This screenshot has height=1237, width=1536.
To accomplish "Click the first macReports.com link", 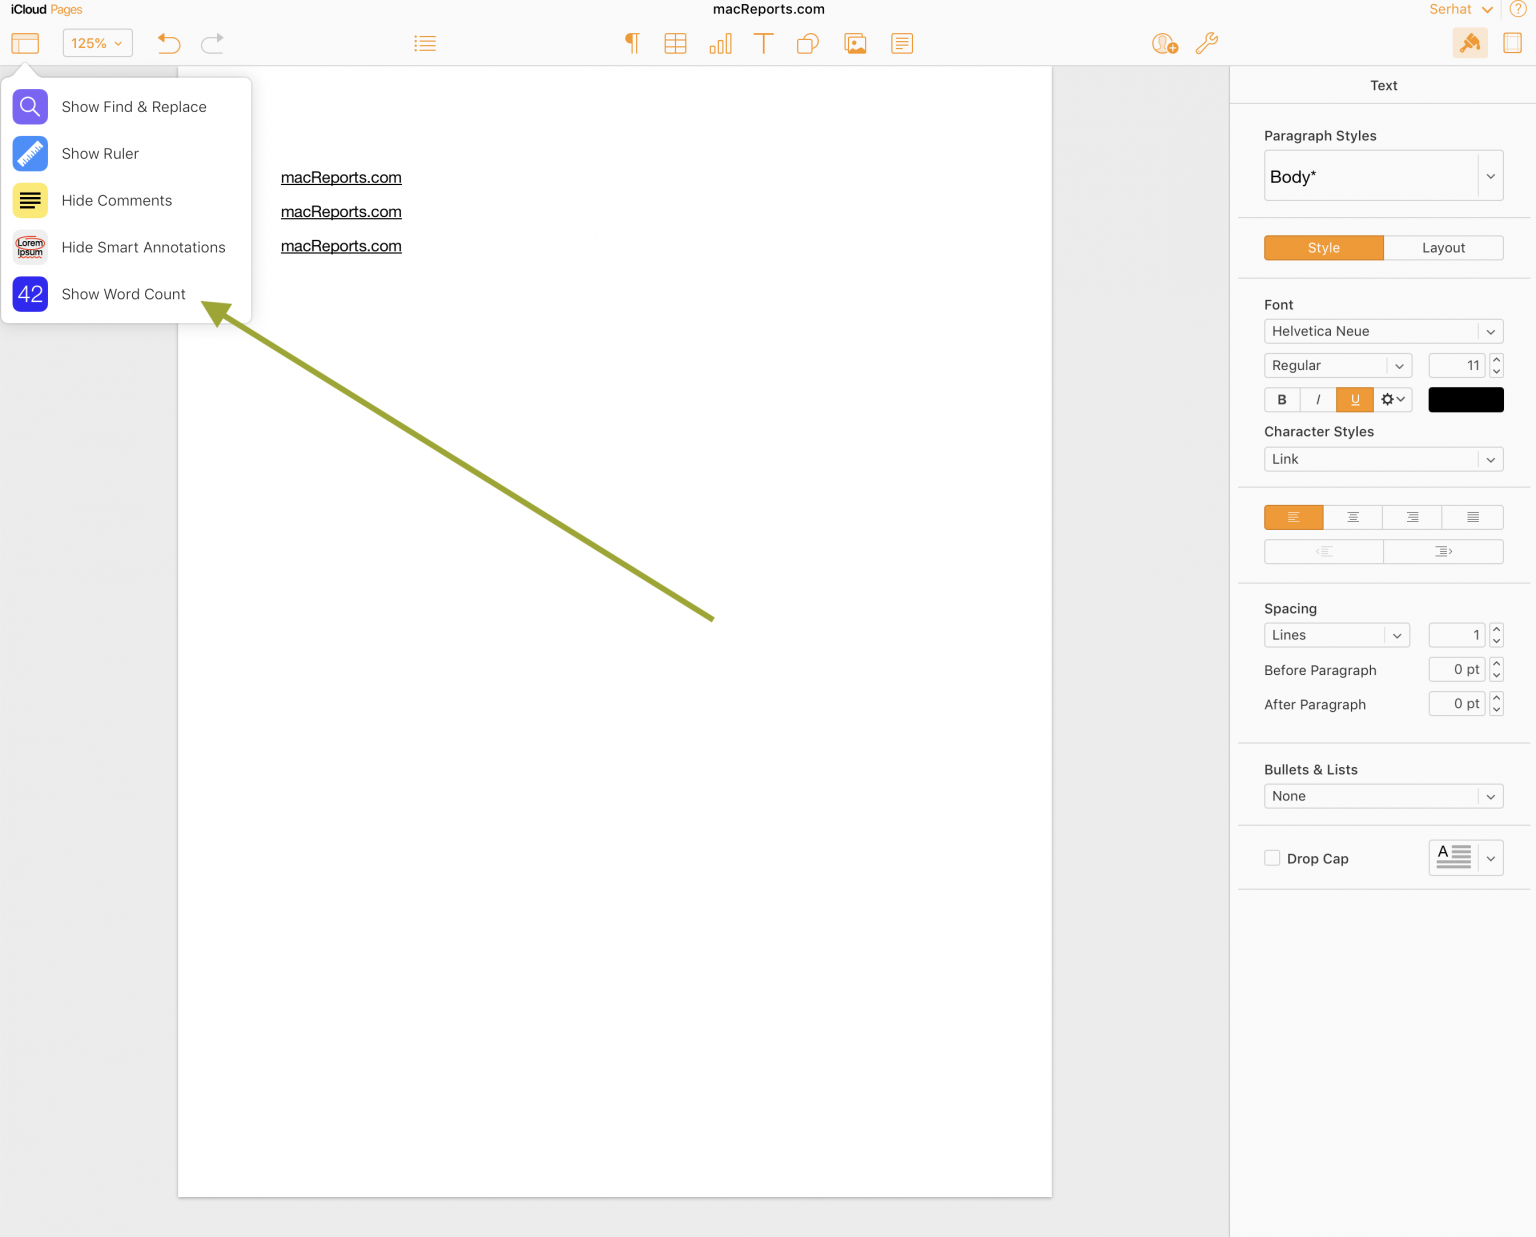I will click(x=341, y=177).
